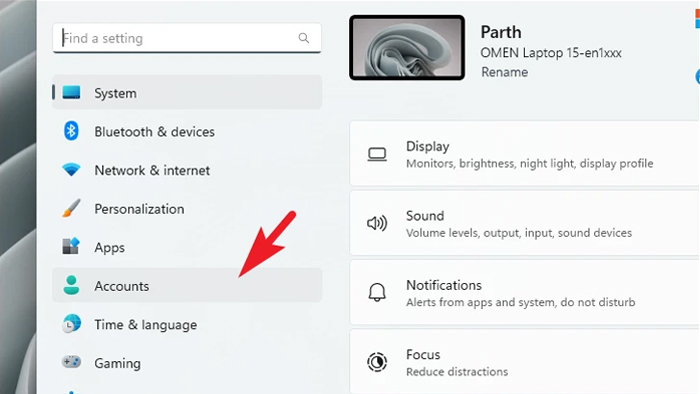Screen dimensions: 700x394
Task: Click the Wi-Fi Network icon
Action: click(x=71, y=170)
